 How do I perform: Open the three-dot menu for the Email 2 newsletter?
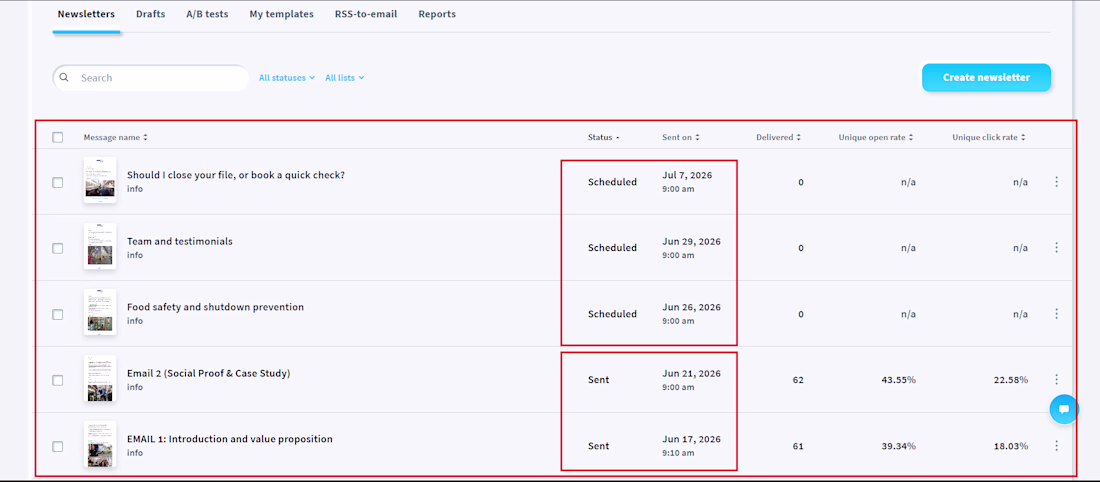1057,380
